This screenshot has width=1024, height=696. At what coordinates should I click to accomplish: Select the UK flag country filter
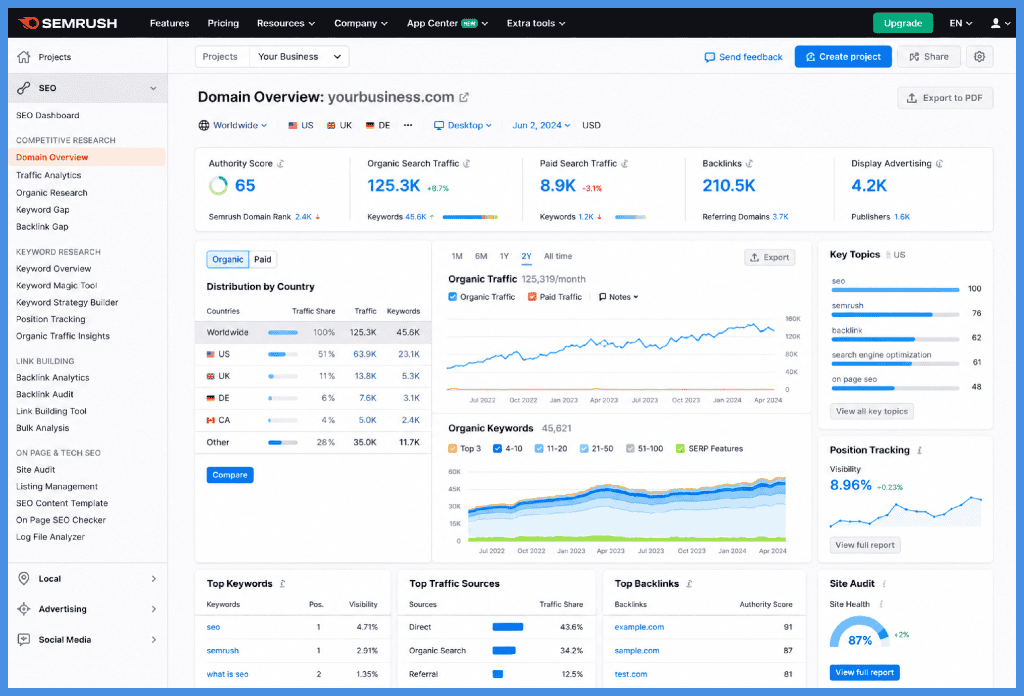339,125
